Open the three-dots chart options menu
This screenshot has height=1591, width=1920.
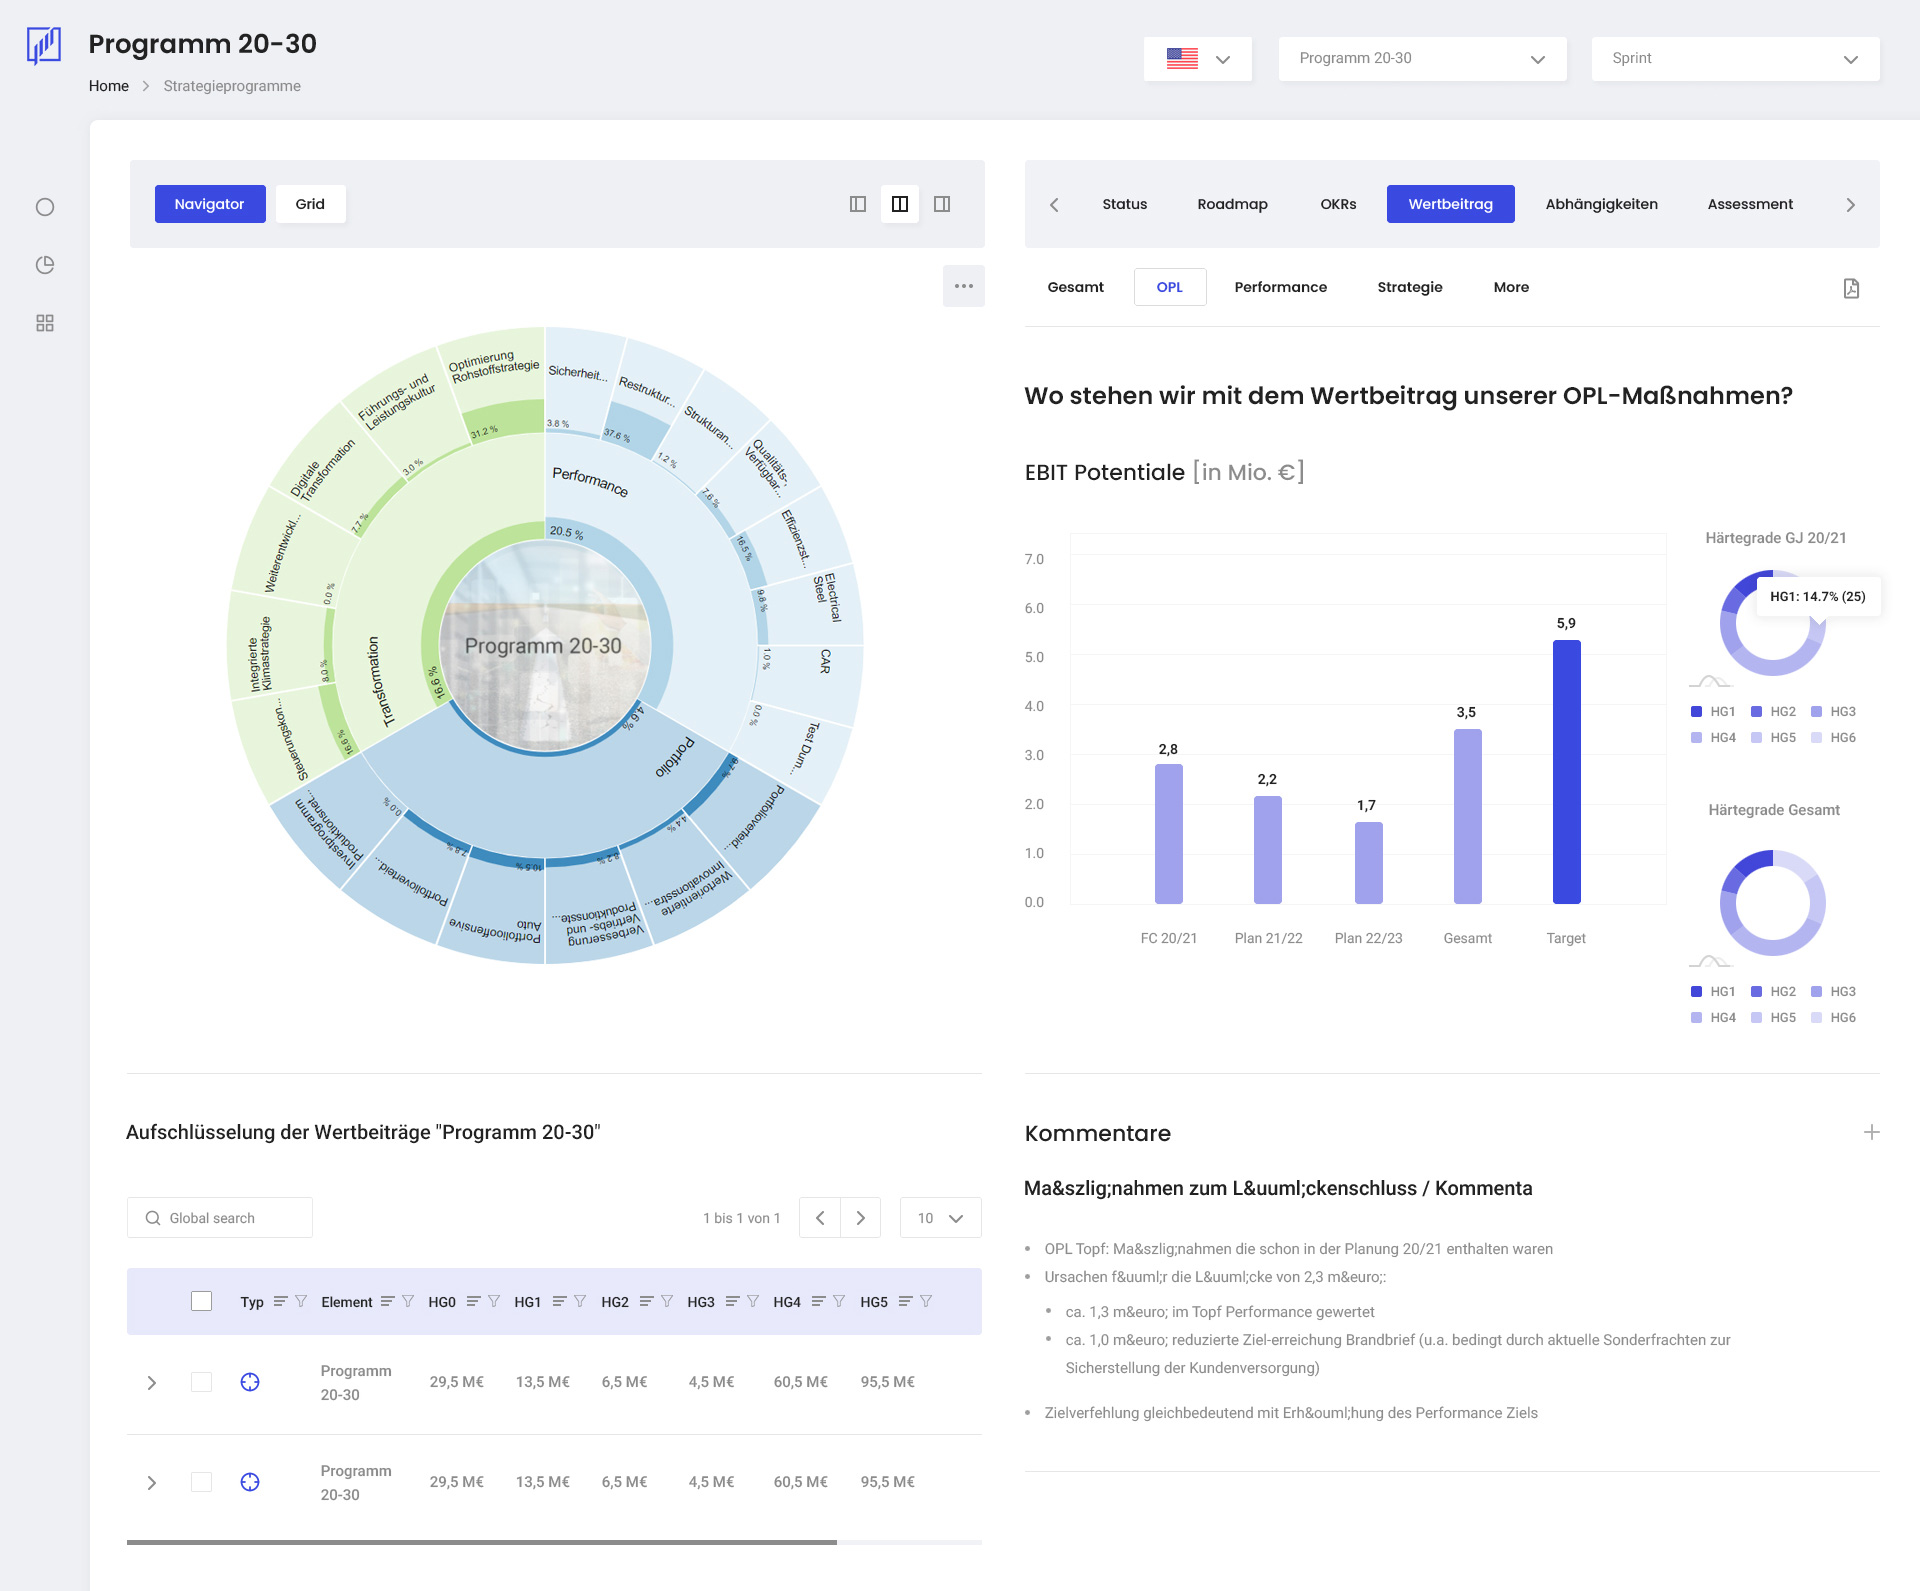(963, 286)
